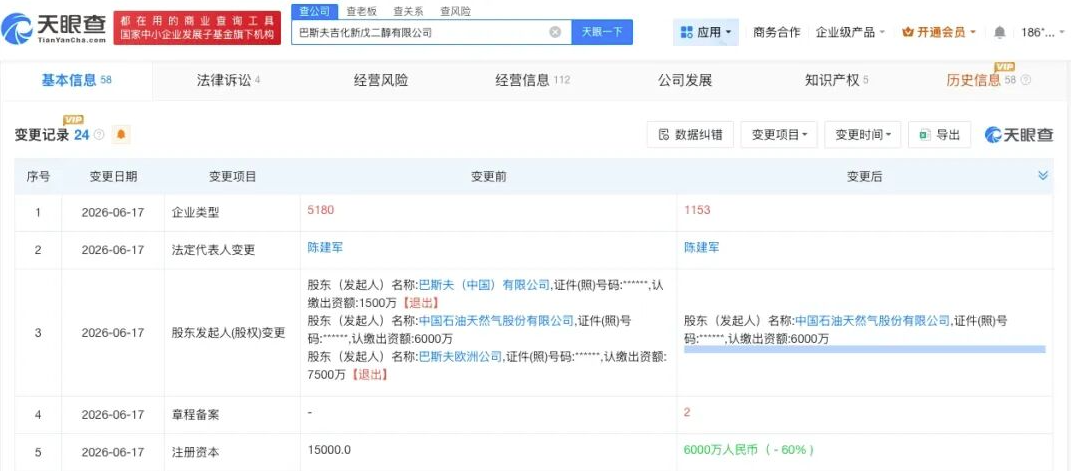Screen dimensions: 1071x471
Task: Click the change-record alert bell icon
Action: click(121, 135)
